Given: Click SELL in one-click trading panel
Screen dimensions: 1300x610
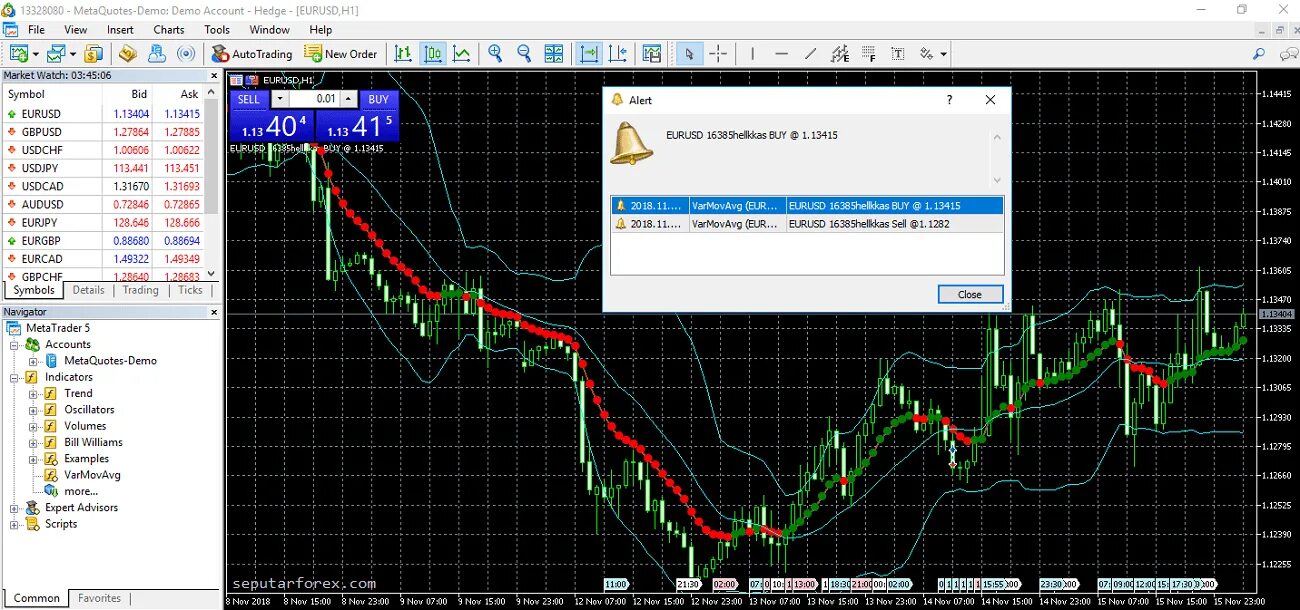Looking at the screenshot, I should [x=249, y=99].
